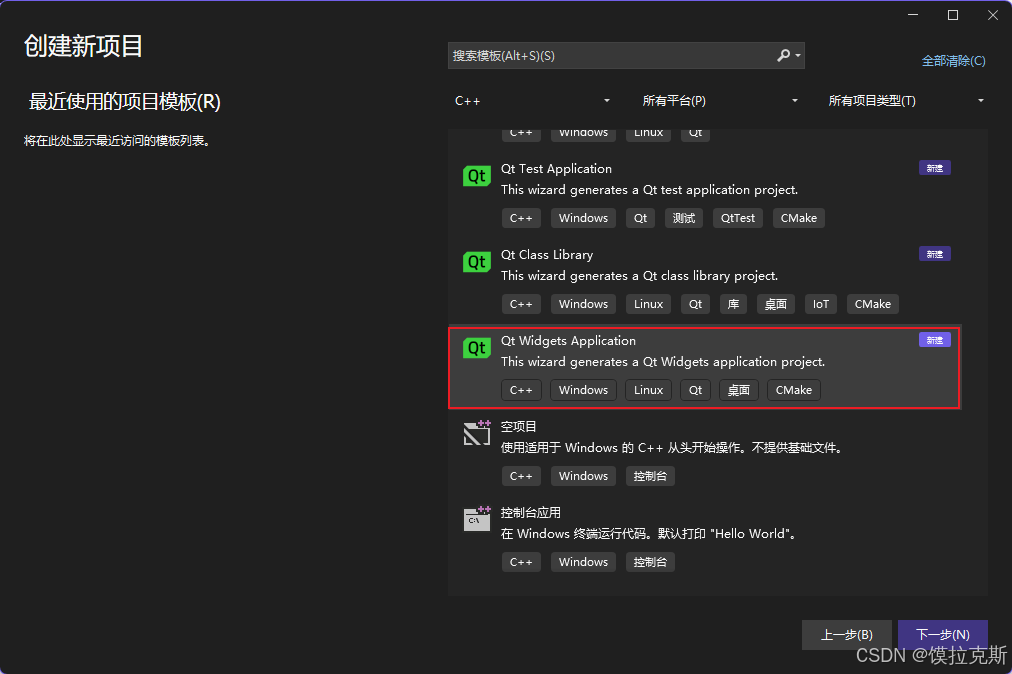This screenshot has height=674, width=1012.
Task: Click the 测试 tag under Qt Test Application
Action: point(684,218)
